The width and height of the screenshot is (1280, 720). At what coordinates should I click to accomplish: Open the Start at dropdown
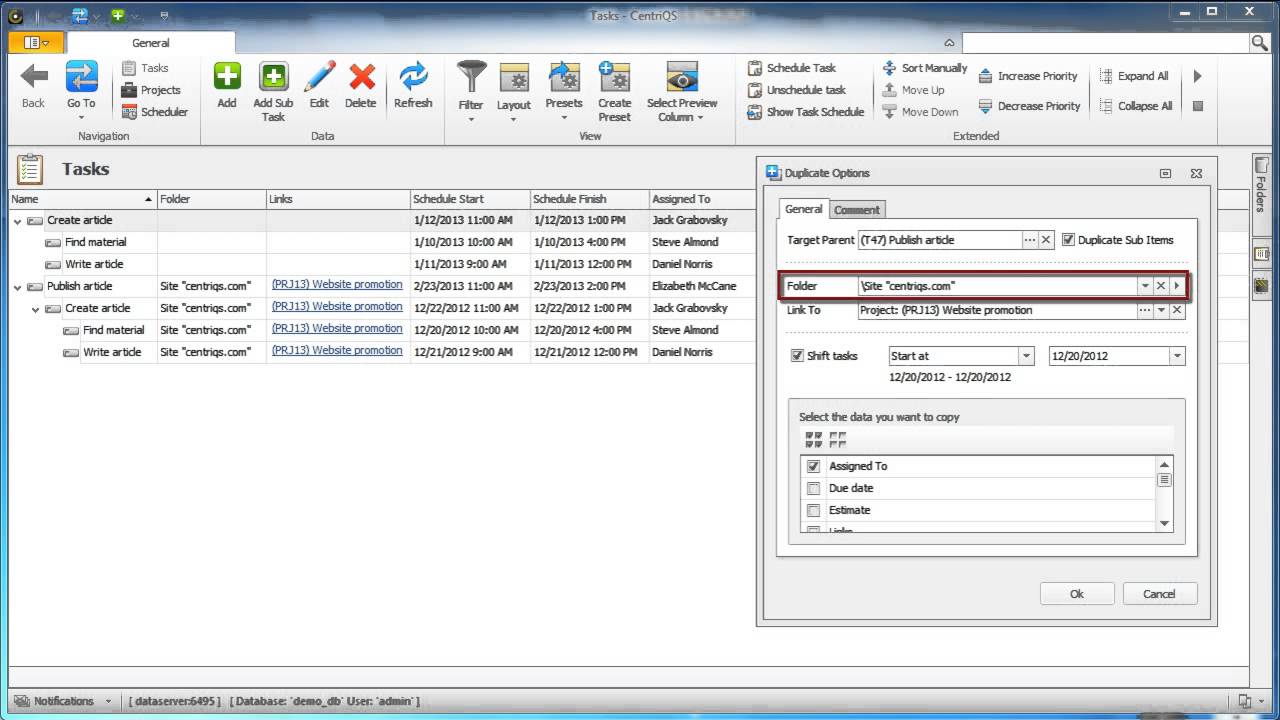(1026, 356)
